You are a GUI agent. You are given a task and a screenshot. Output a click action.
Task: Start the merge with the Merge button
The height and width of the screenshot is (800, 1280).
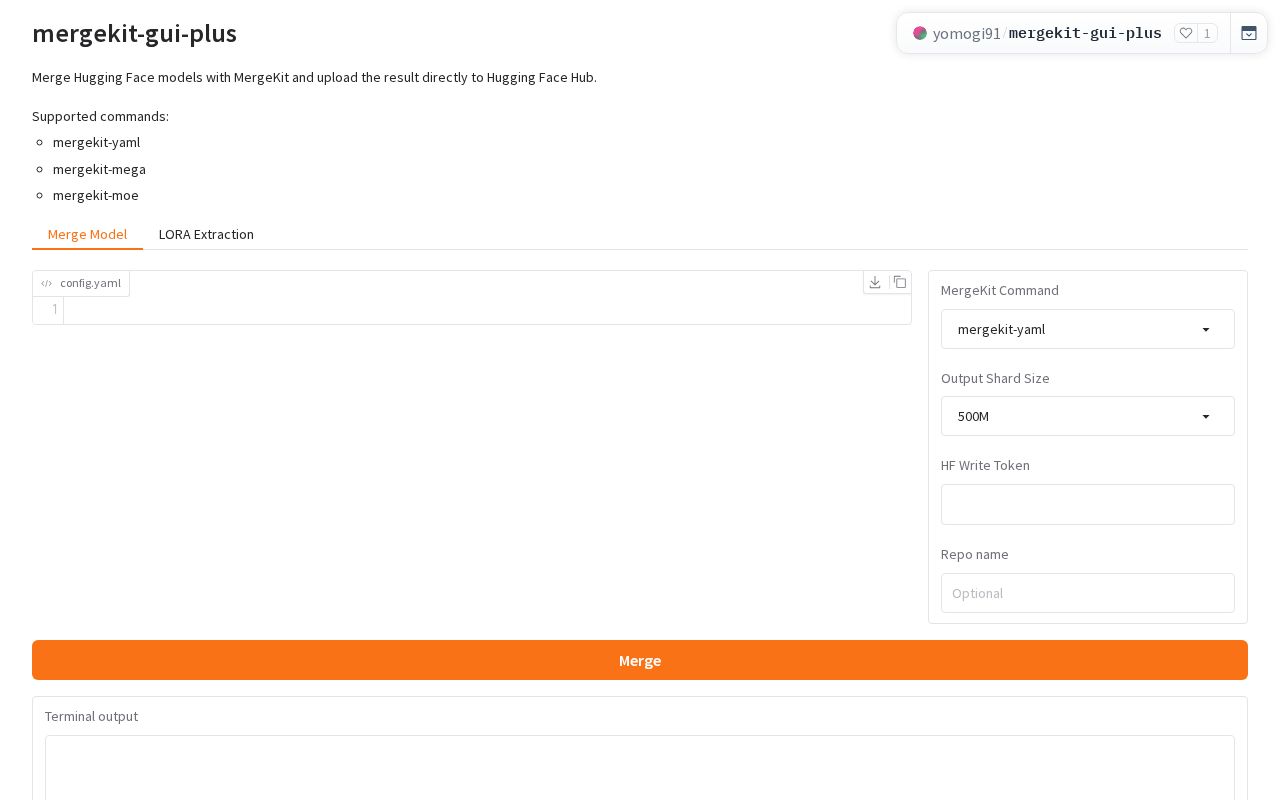click(640, 660)
